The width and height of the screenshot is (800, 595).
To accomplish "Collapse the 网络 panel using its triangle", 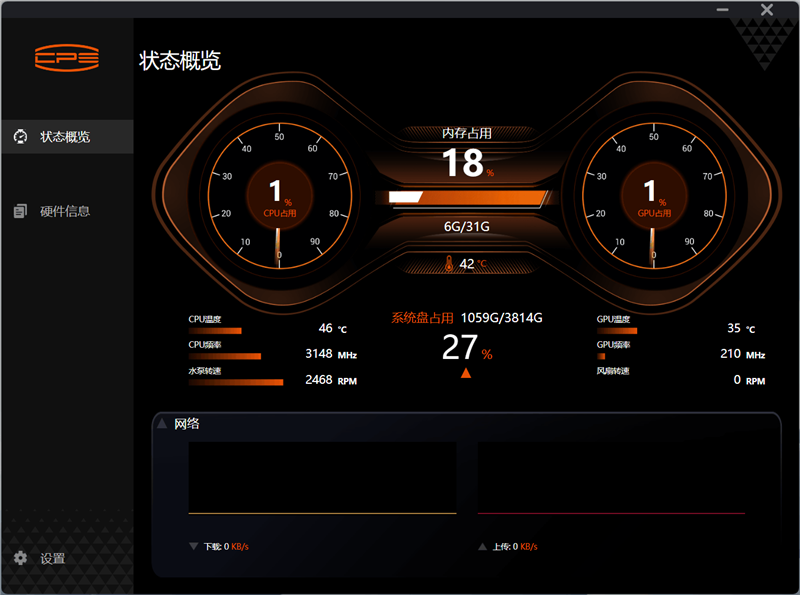I will (x=161, y=423).
